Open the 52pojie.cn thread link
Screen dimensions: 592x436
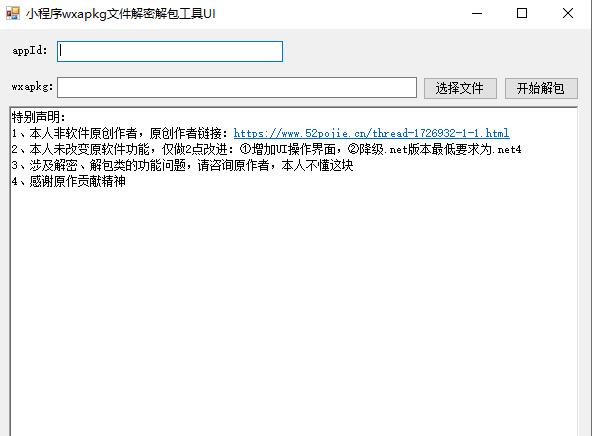coord(372,133)
